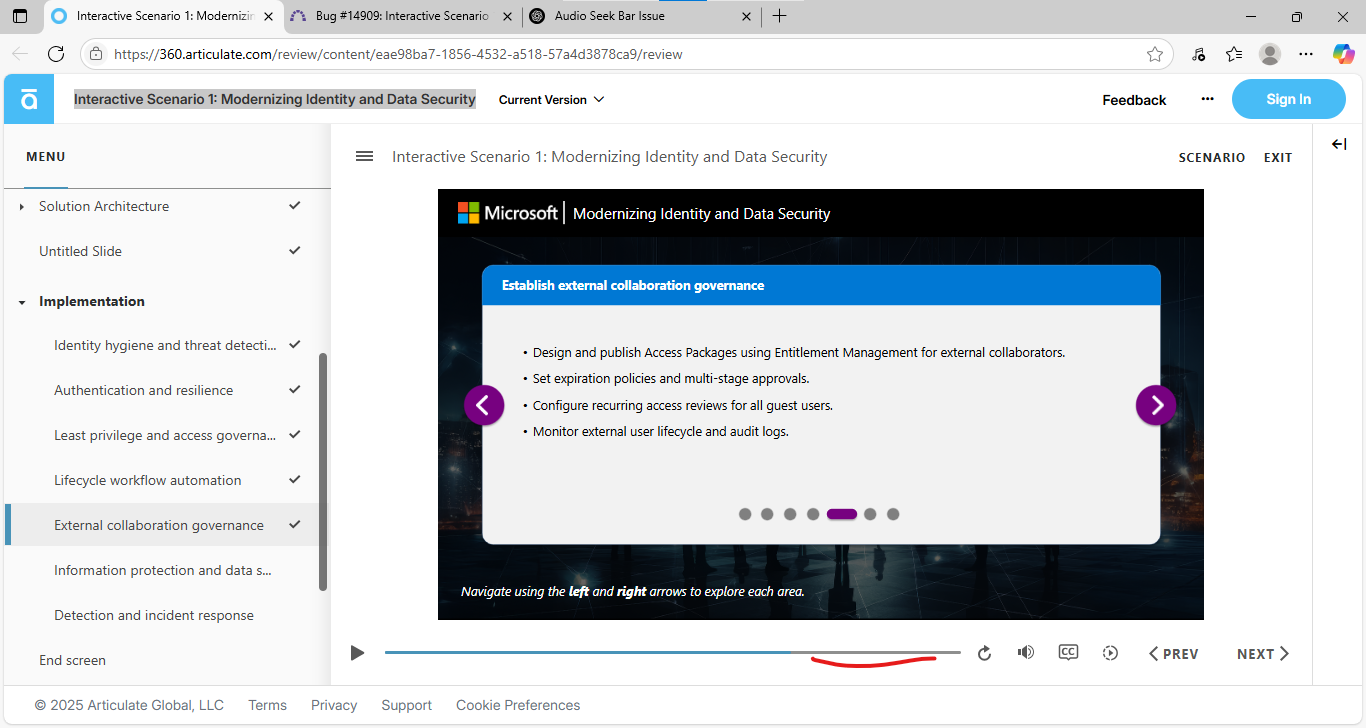
Task: Open the Support link
Action: [x=407, y=705]
